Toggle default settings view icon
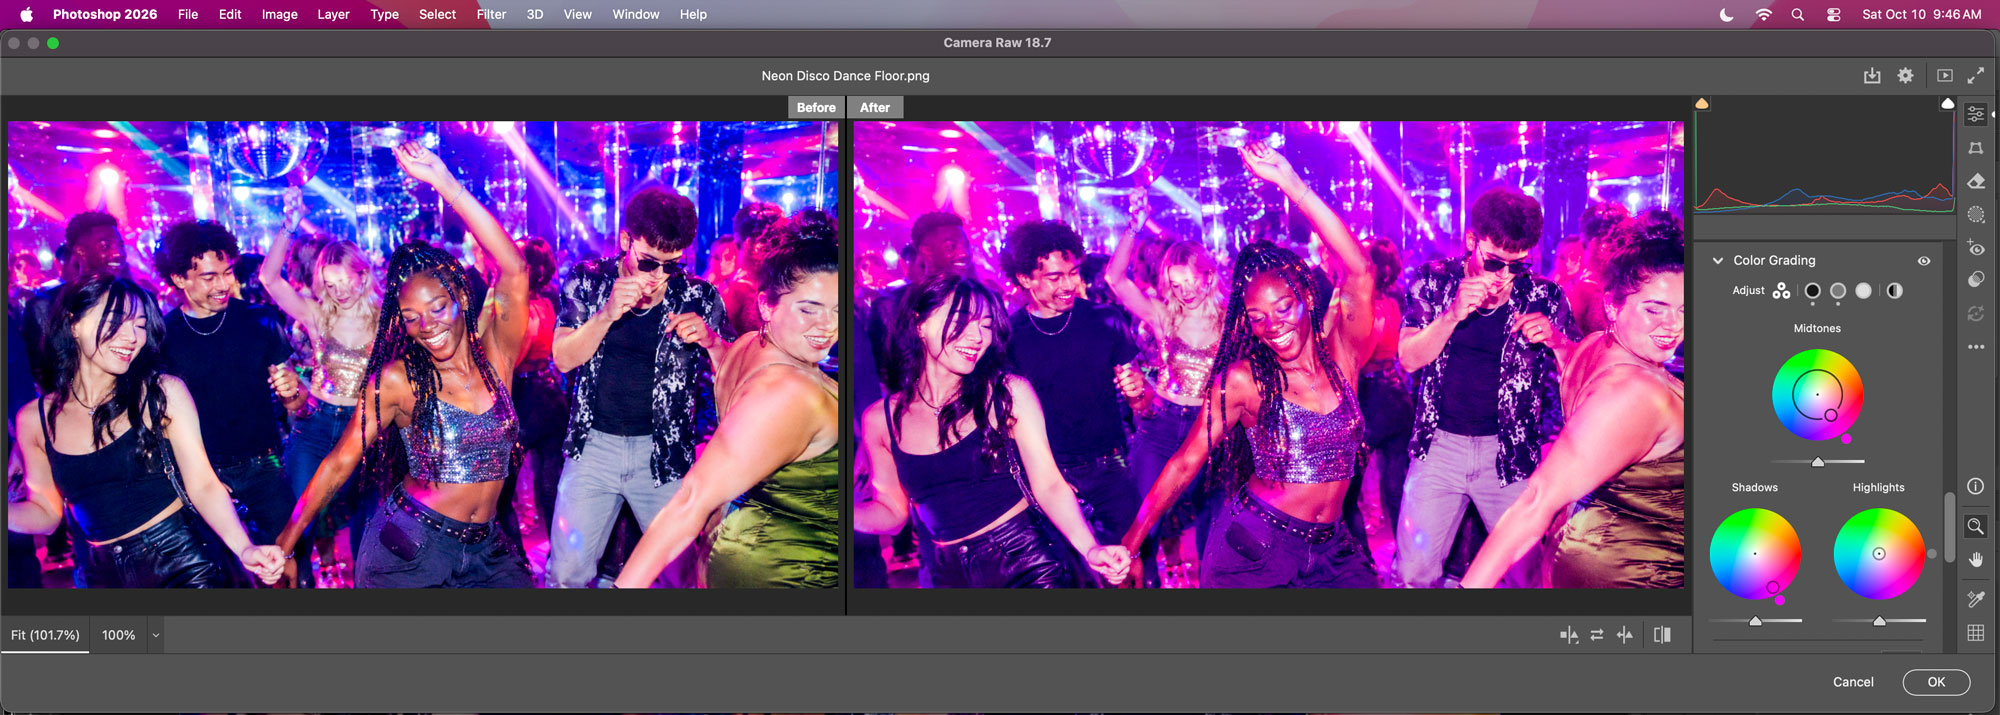 pos(1662,635)
